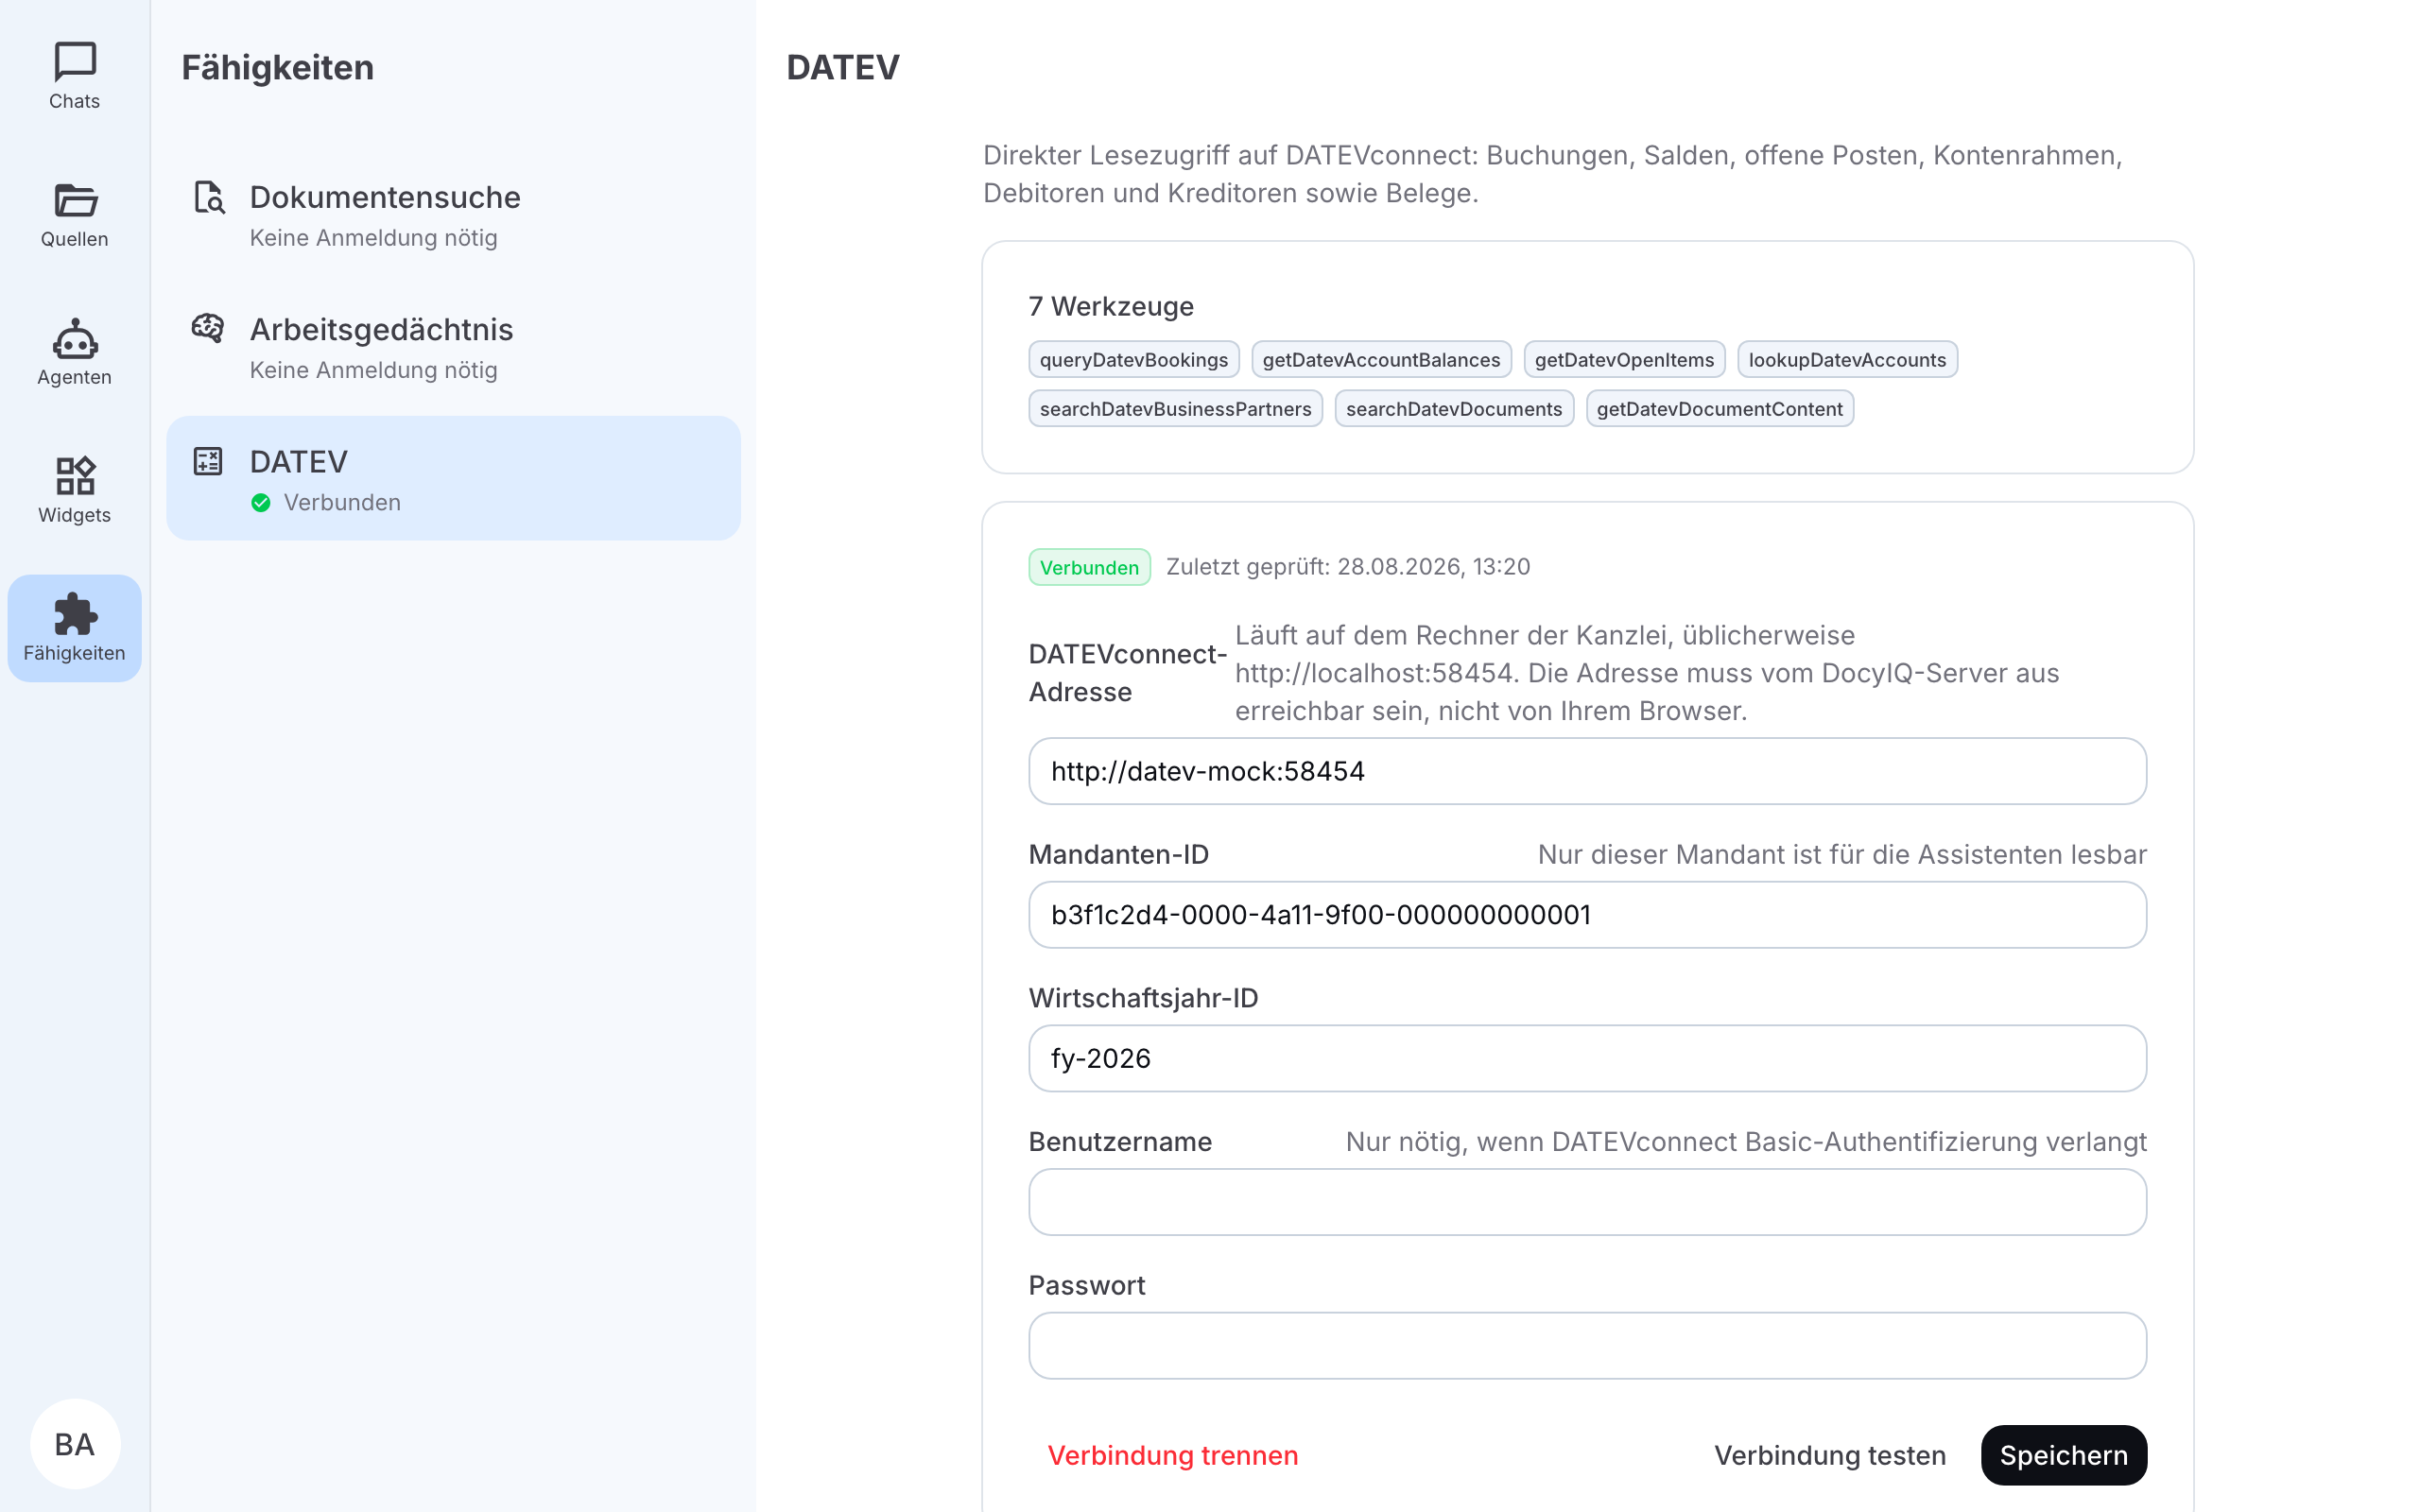
Task: Click the Dokumentensuche document search icon
Action: click(208, 198)
